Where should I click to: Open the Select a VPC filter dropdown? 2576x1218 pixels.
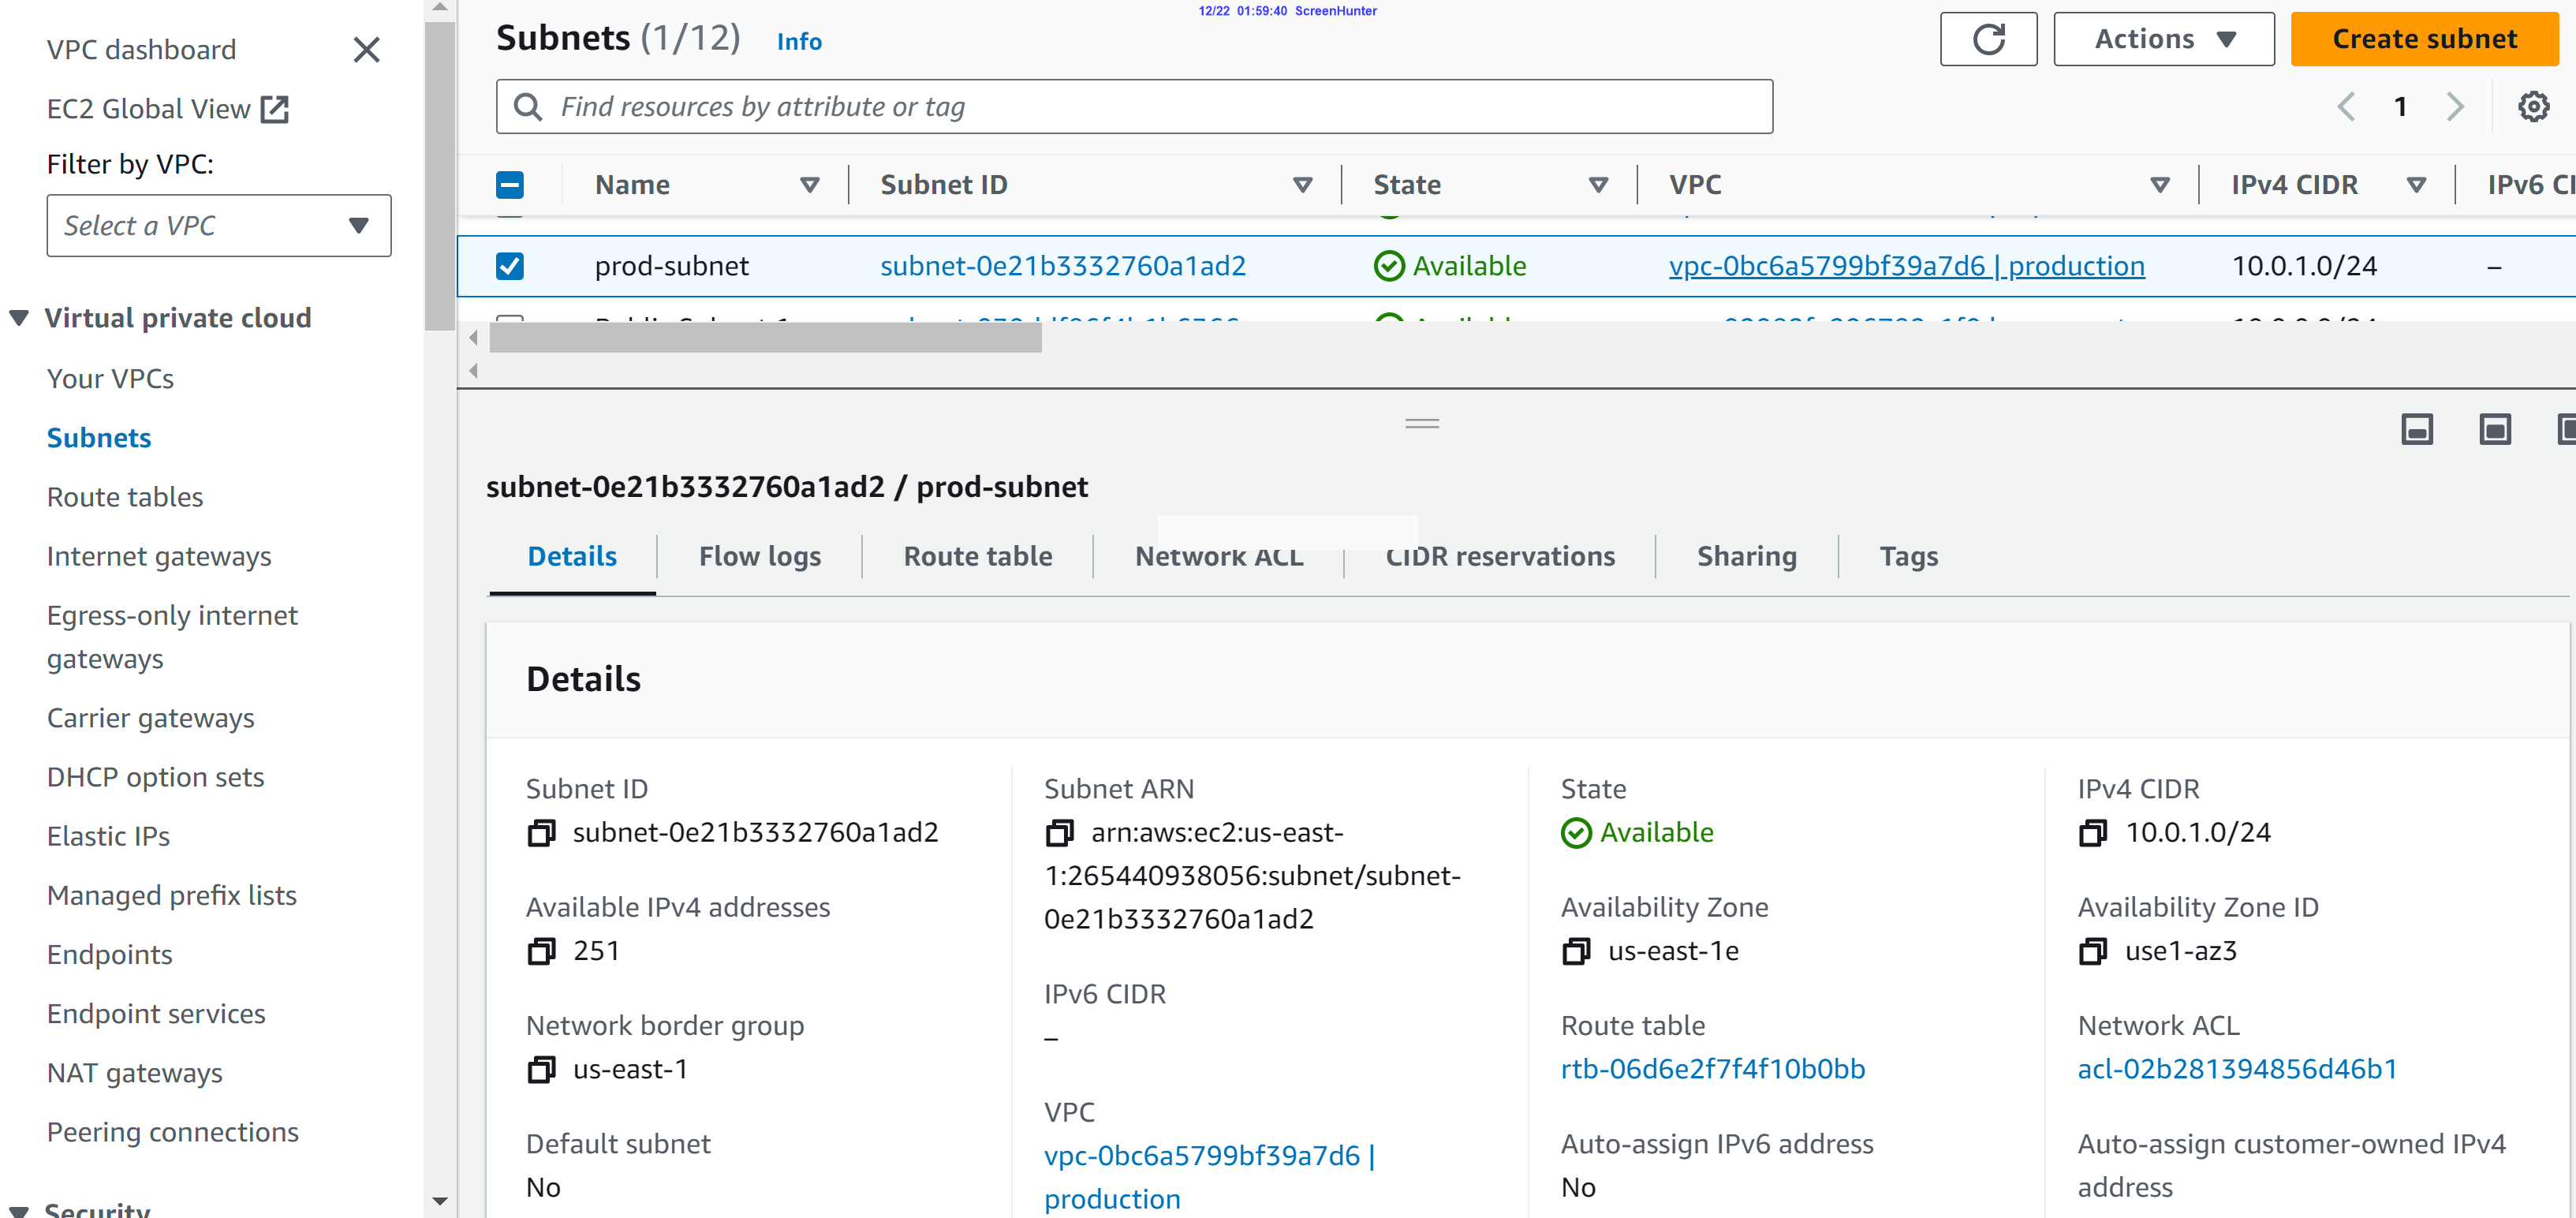tap(218, 225)
